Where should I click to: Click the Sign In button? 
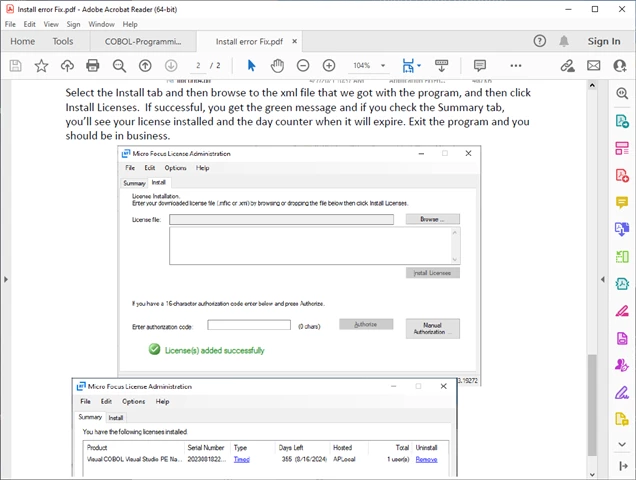tap(604, 41)
